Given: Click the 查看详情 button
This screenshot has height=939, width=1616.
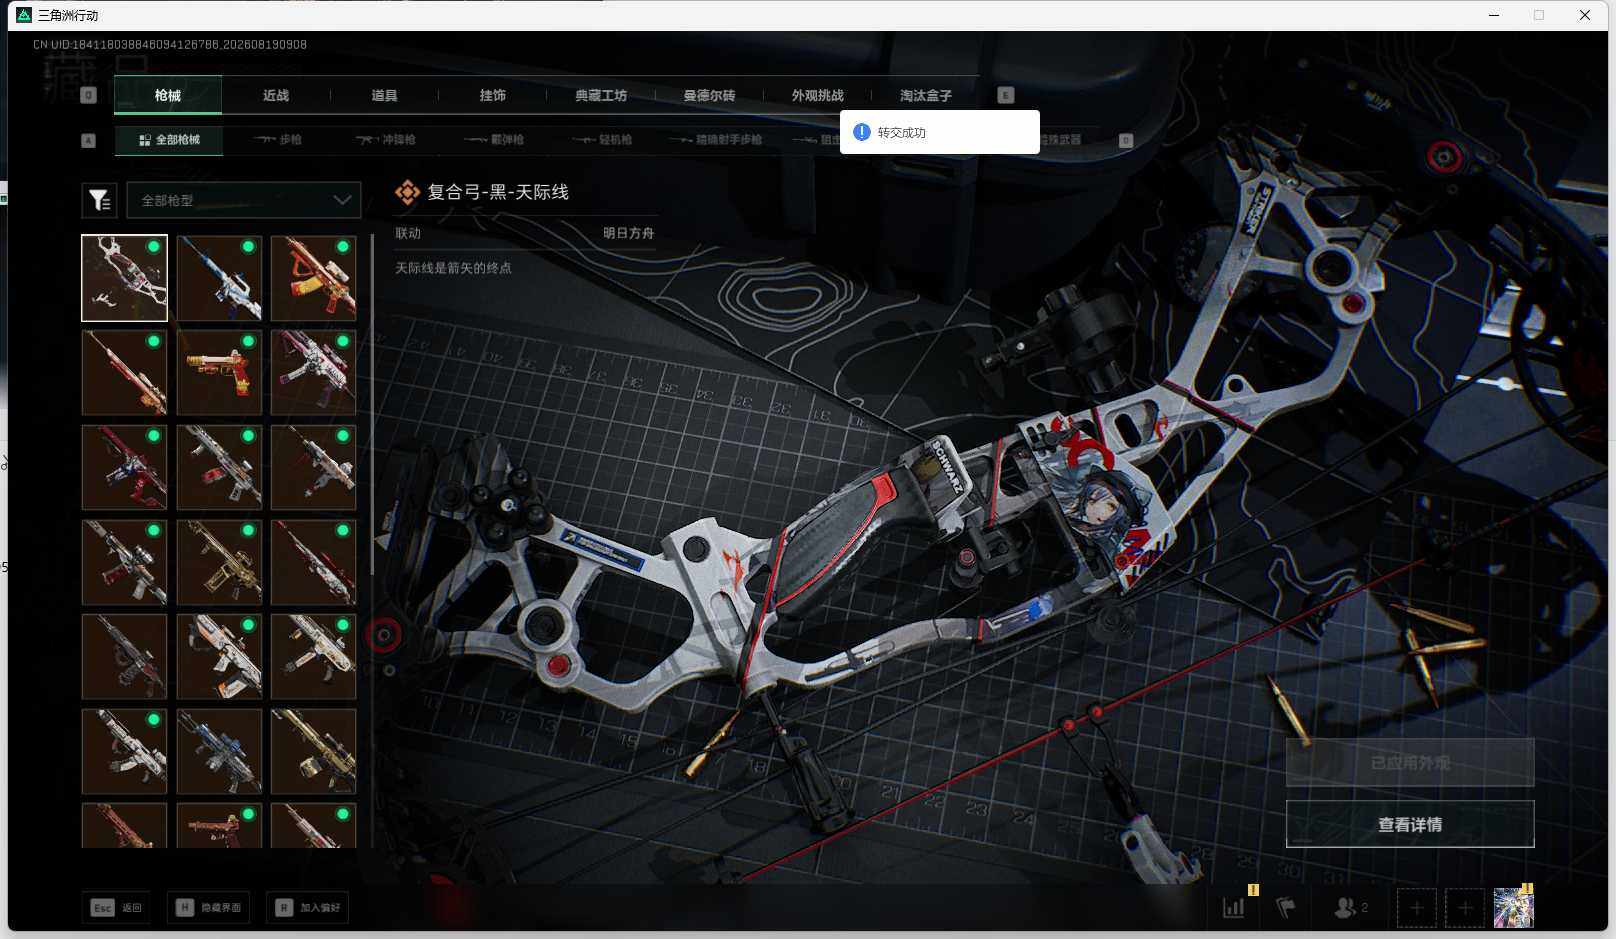Looking at the screenshot, I should click(1410, 824).
